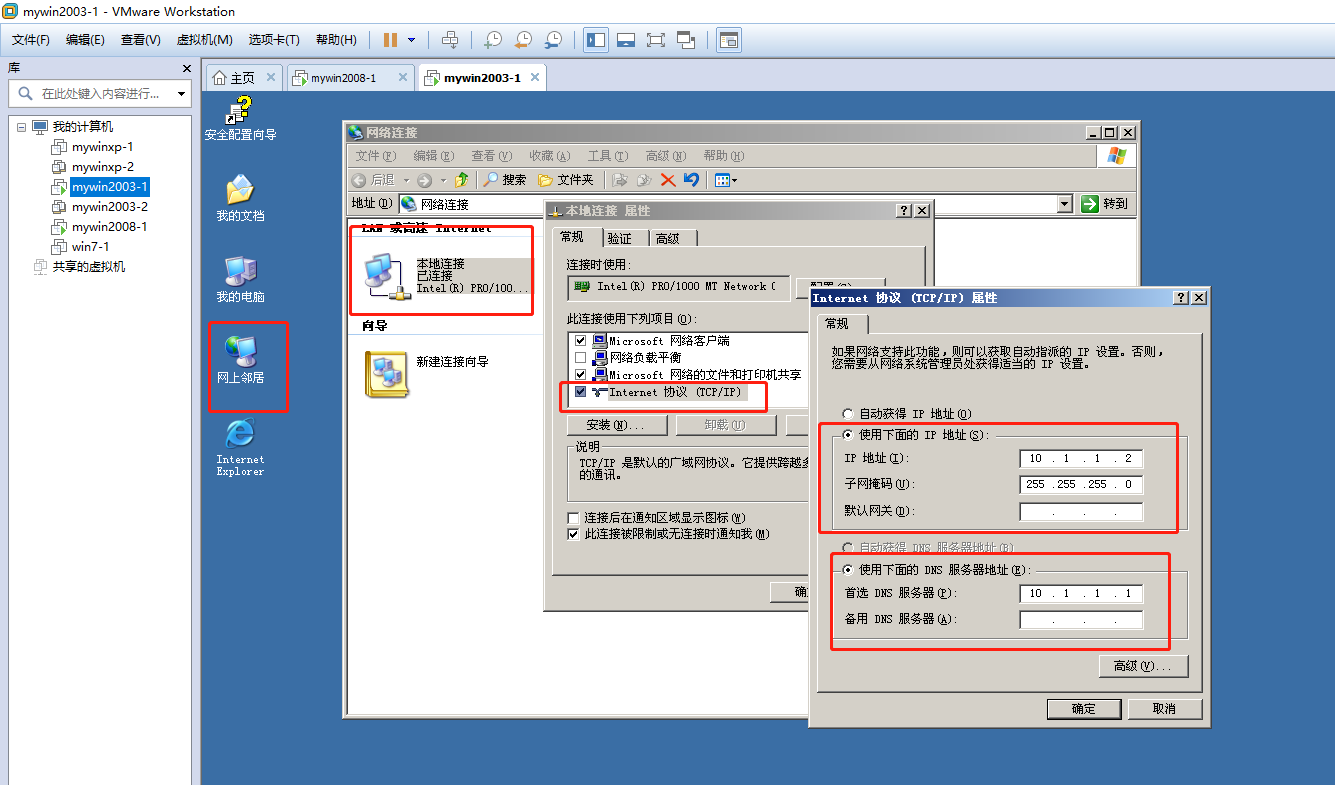
Task: Check 连接后在通知区域显示图标 checkbox
Action: pyautogui.click(x=573, y=518)
